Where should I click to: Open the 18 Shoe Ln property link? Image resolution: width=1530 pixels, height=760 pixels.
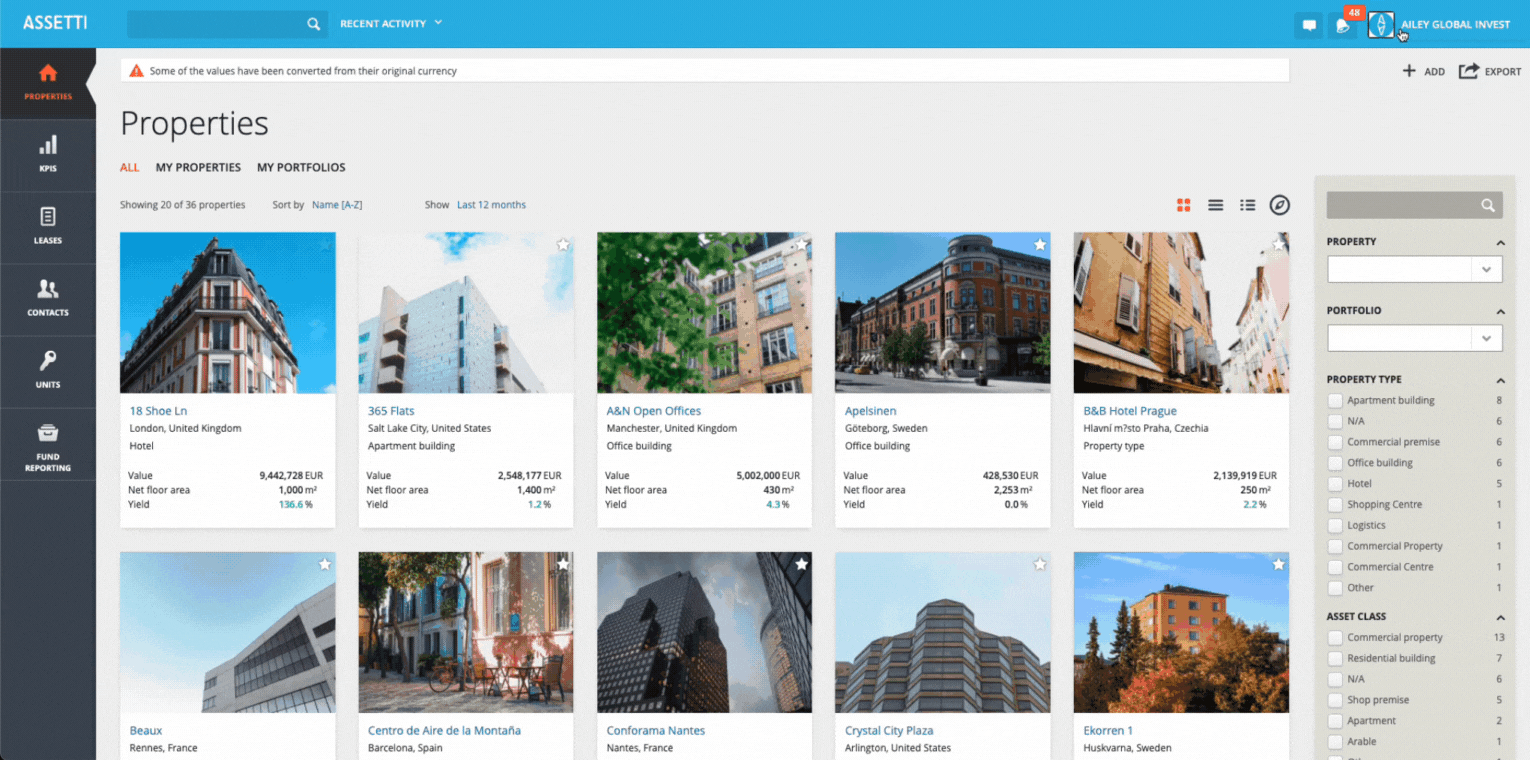[158, 411]
